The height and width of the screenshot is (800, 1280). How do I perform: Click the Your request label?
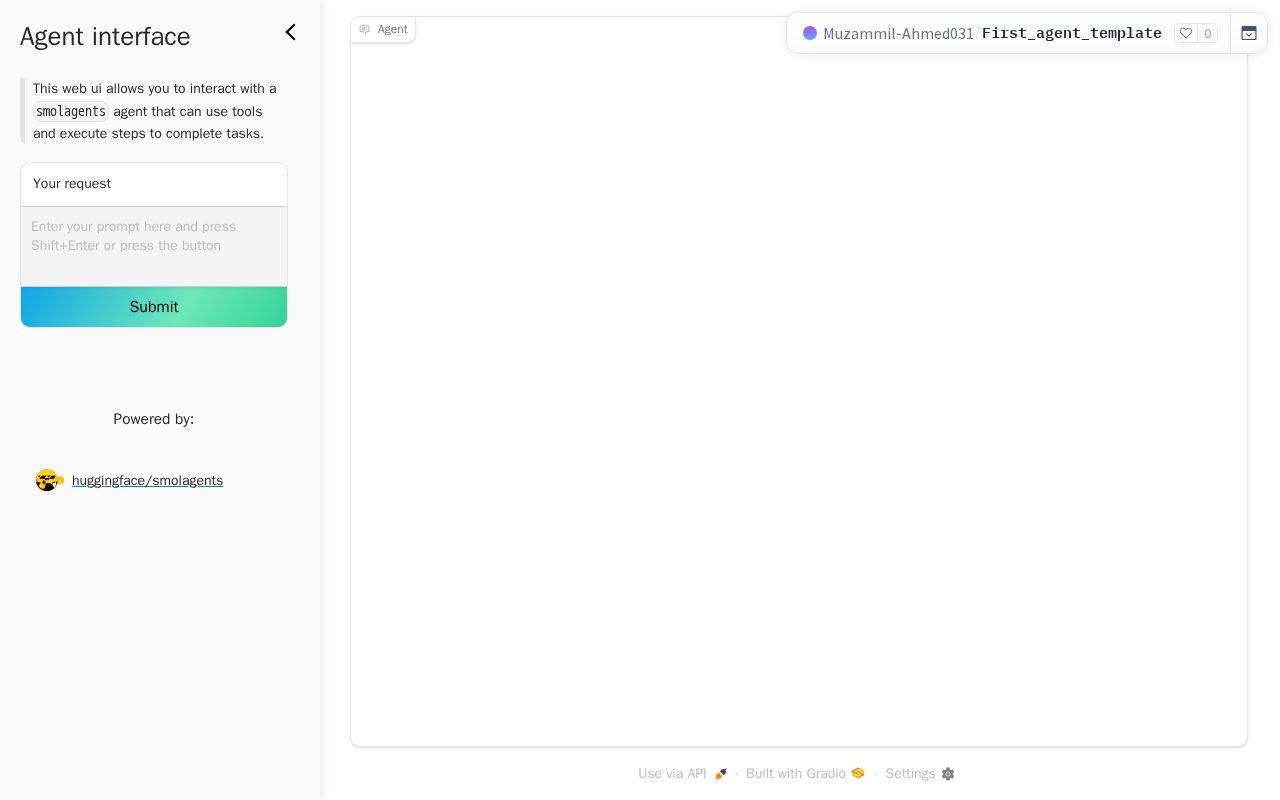point(72,184)
